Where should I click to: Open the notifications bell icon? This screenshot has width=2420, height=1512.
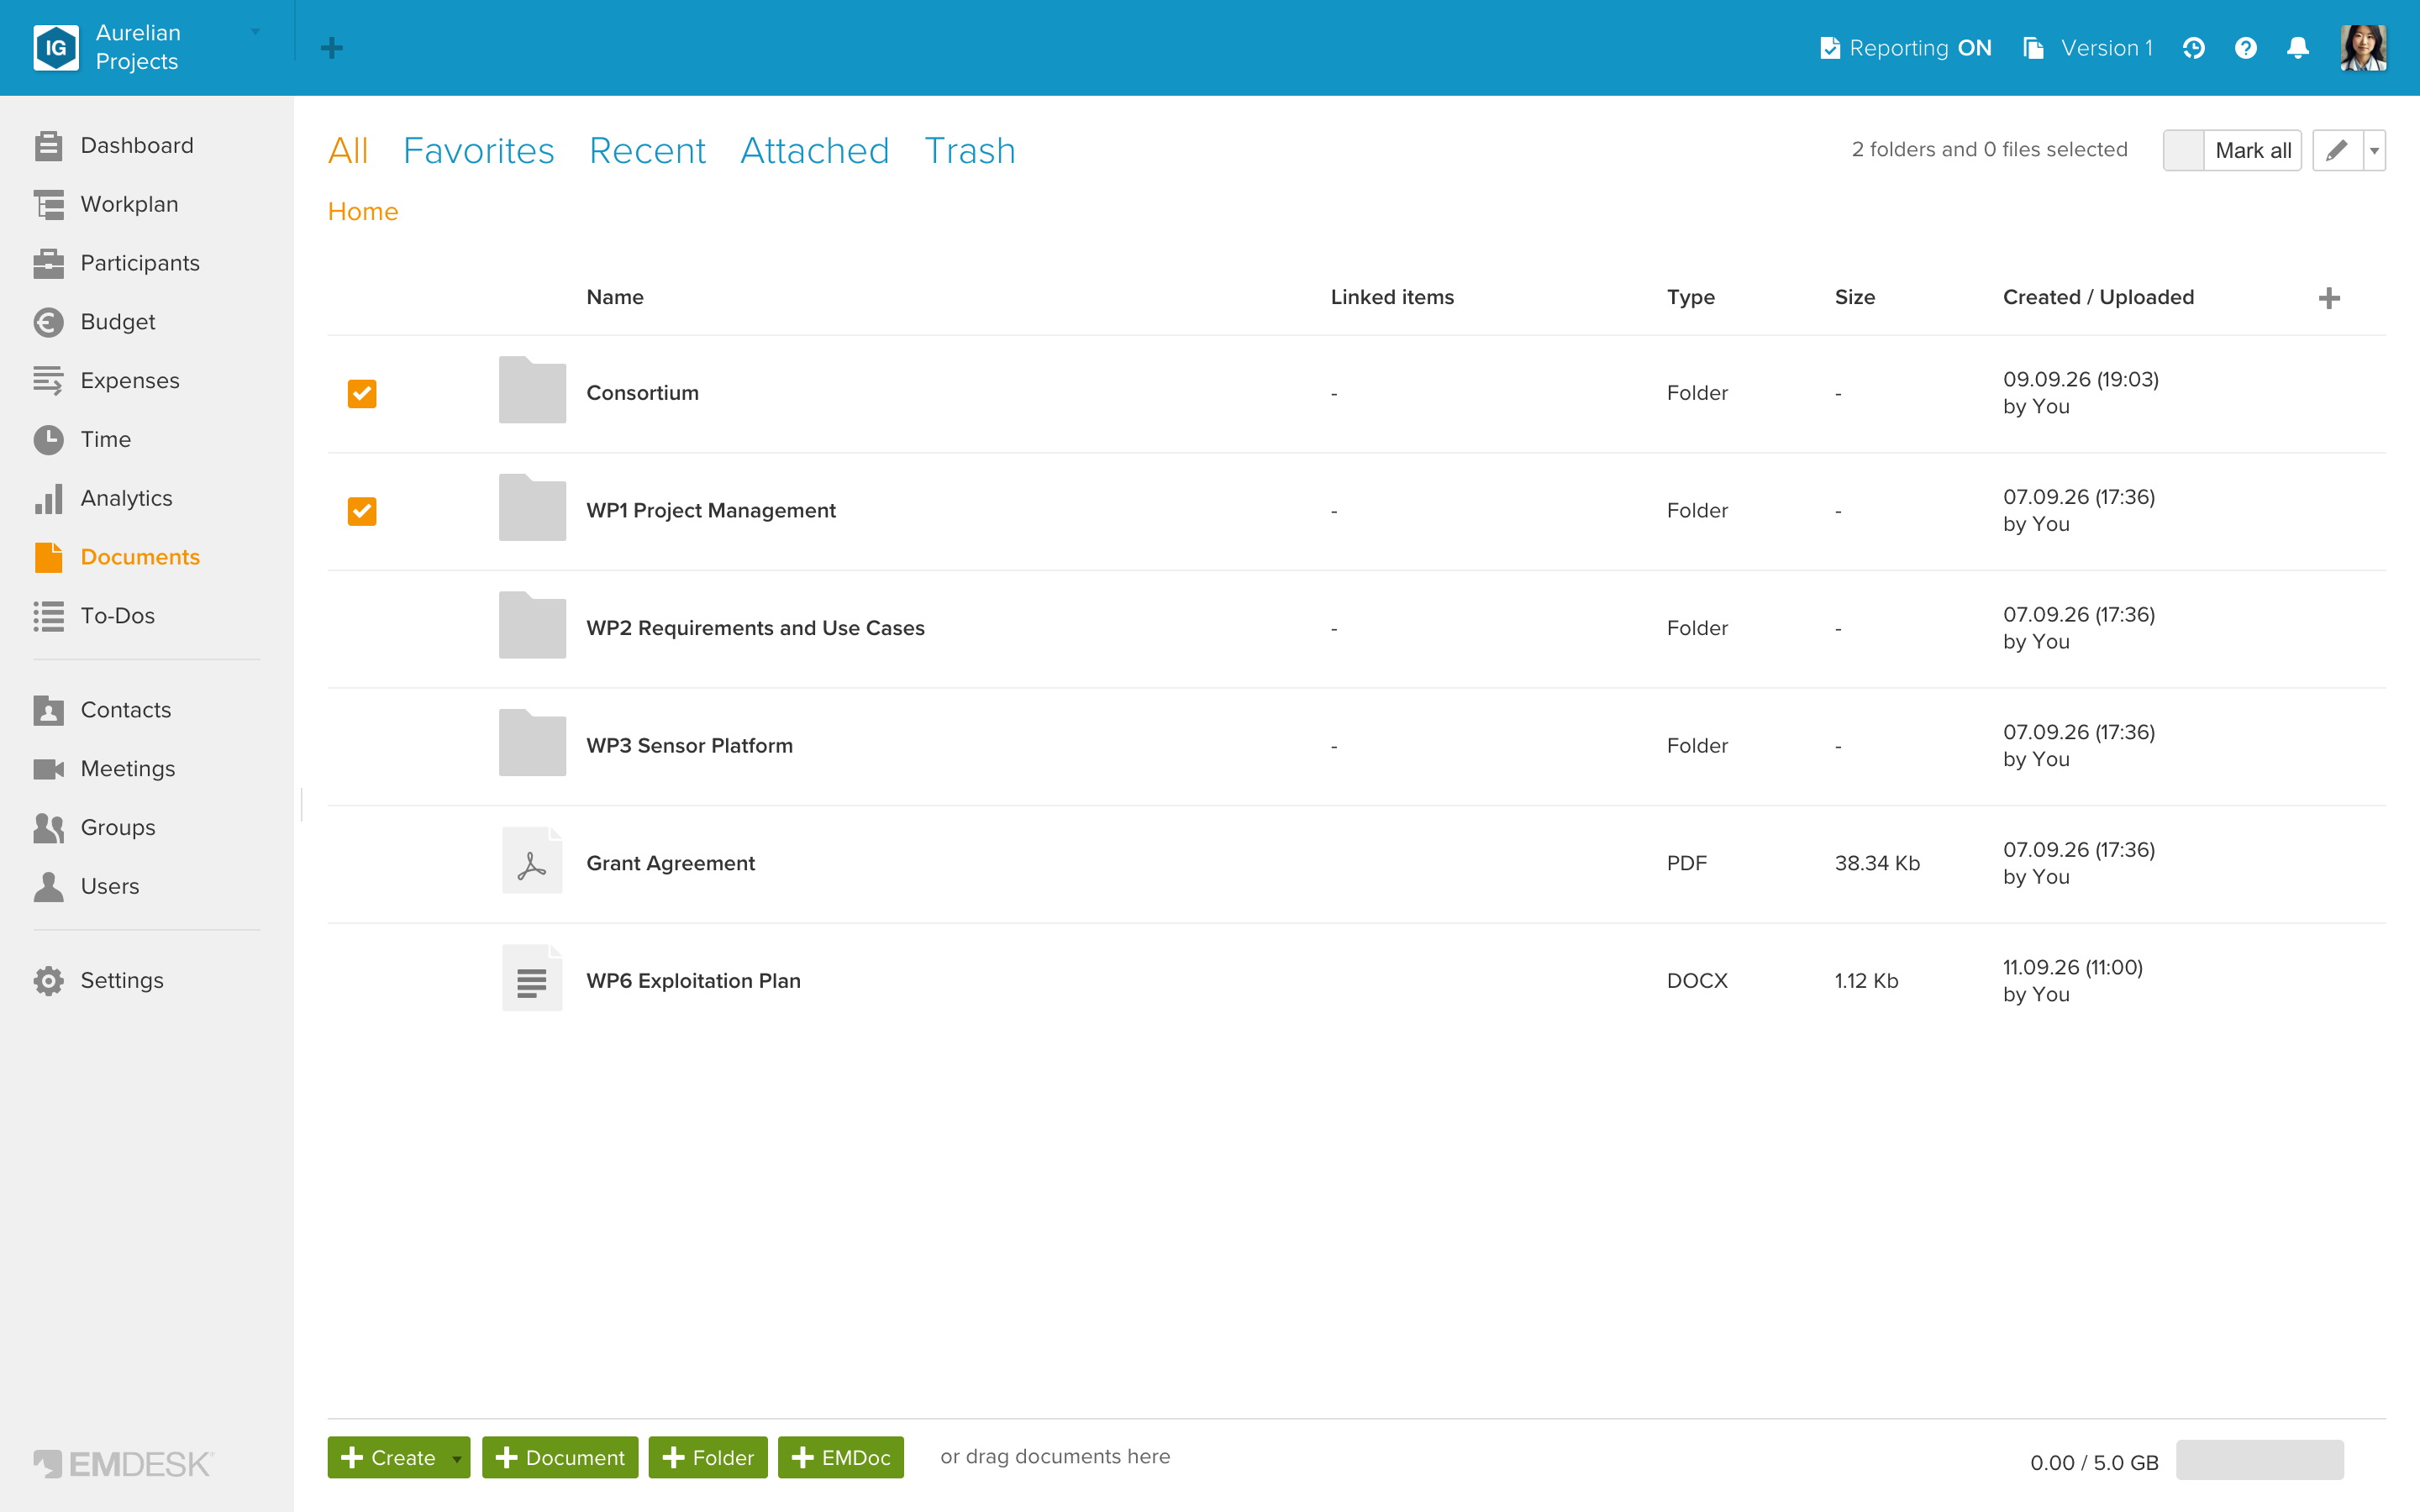pyautogui.click(x=2298, y=48)
